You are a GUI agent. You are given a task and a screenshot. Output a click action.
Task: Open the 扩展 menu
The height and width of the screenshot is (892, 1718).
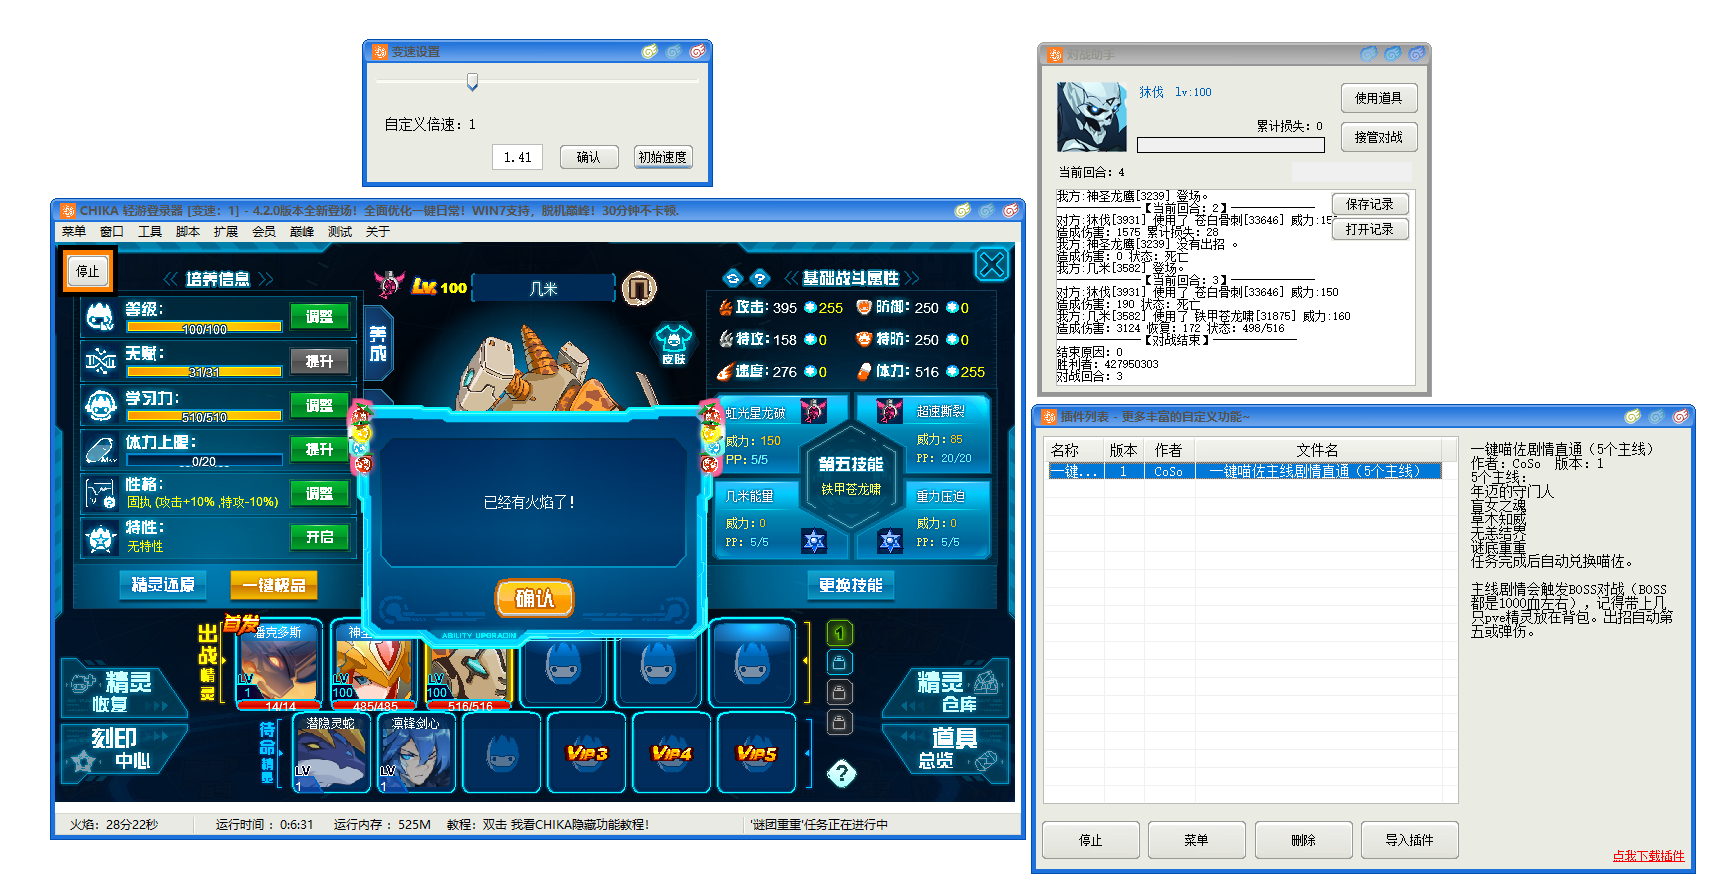(x=226, y=231)
